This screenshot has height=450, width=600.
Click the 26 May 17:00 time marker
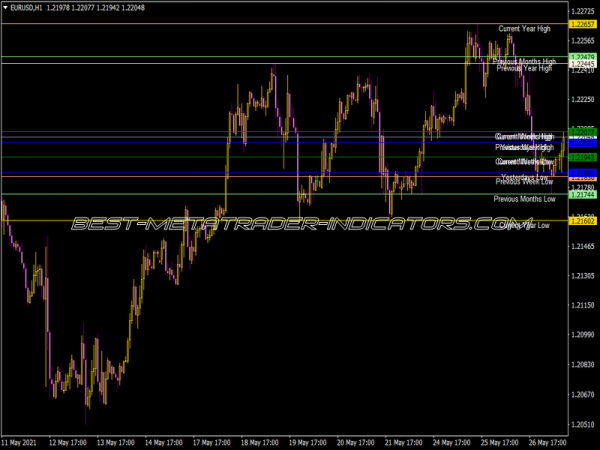(548, 440)
